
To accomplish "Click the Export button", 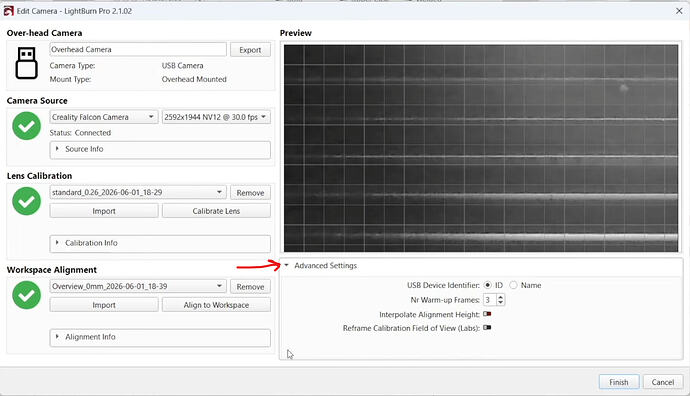I will point(250,50).
